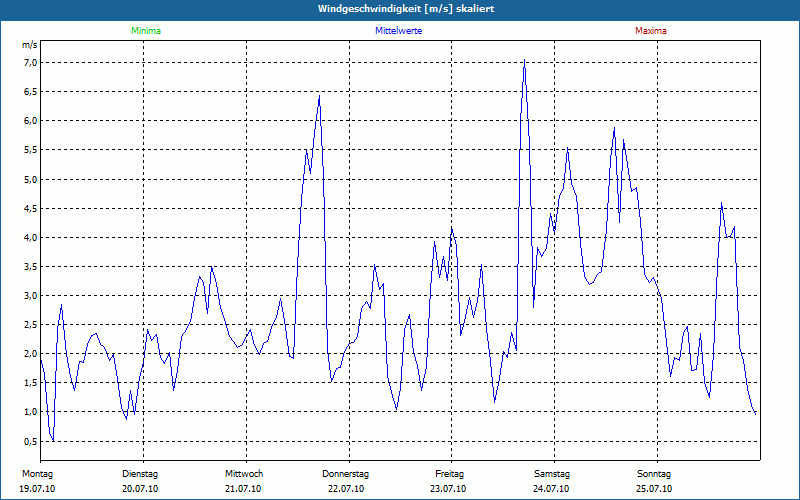Click the date 21.07.10
This screenshot has width=800, height=500.
[243, 489]
